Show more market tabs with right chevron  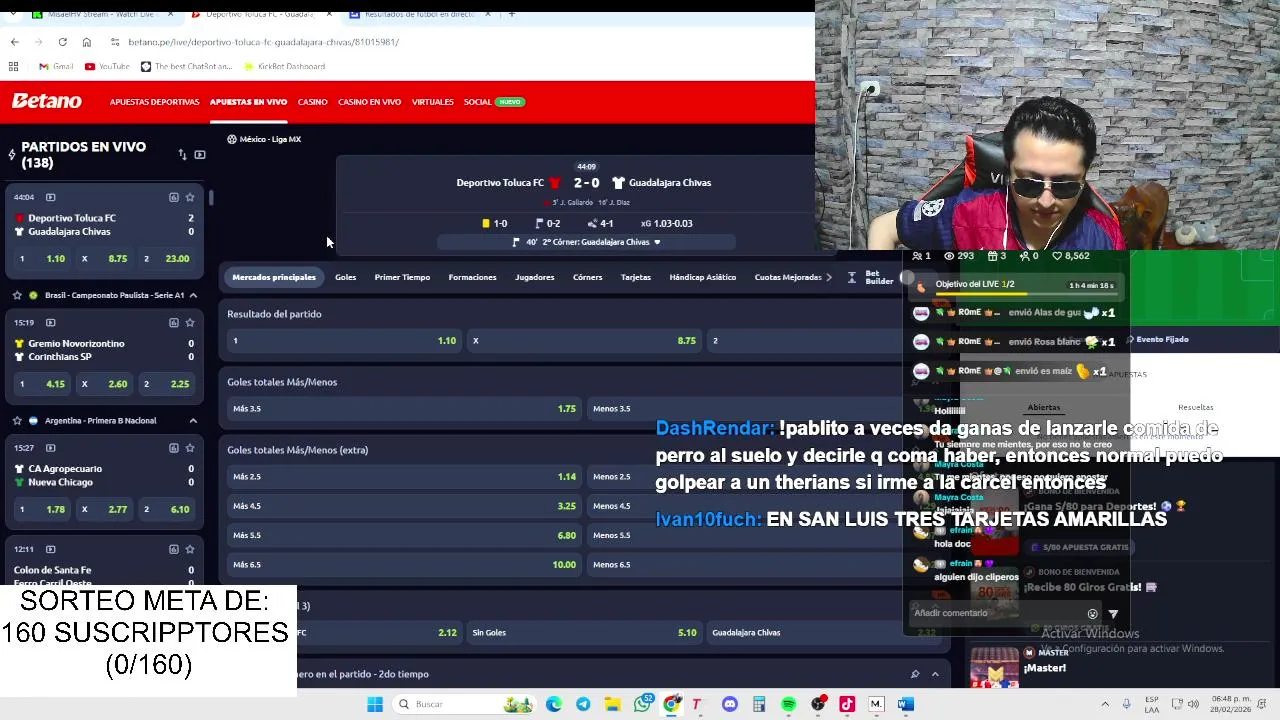[x=828, y=277]
